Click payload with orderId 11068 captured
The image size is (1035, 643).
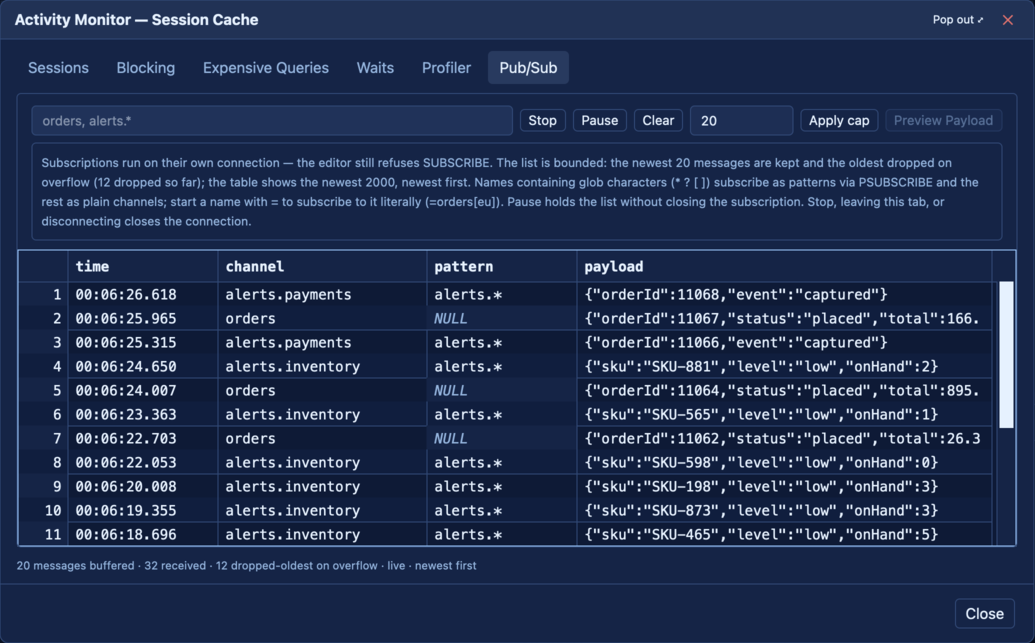pyautogui.click(x=784, y=294)
